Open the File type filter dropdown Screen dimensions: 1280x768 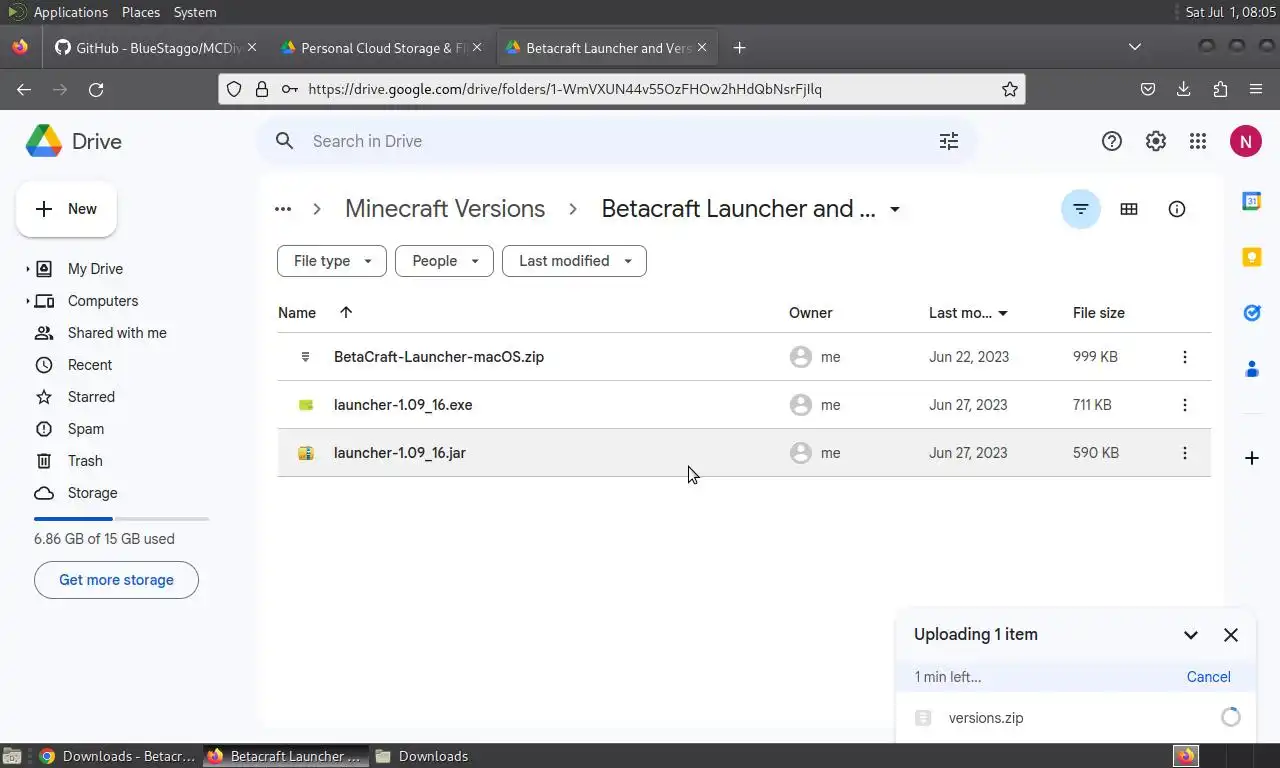332,261
